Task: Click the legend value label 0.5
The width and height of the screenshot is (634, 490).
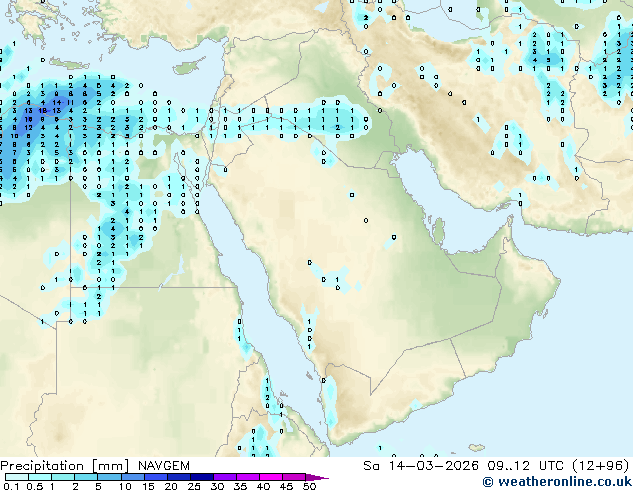Action: (x=35, y=486)
